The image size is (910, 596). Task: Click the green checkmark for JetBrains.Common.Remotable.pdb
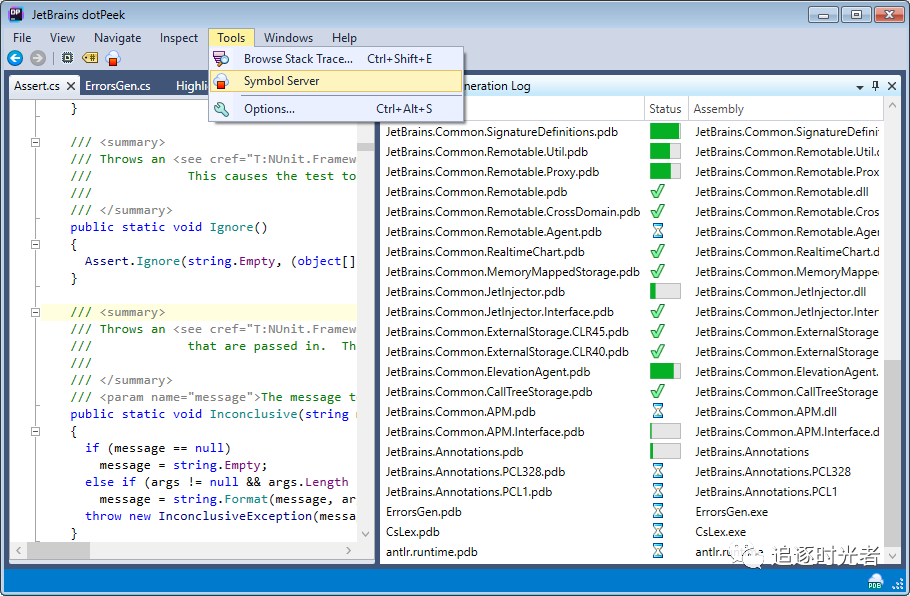pyautogui.click(x=657, y=192)
